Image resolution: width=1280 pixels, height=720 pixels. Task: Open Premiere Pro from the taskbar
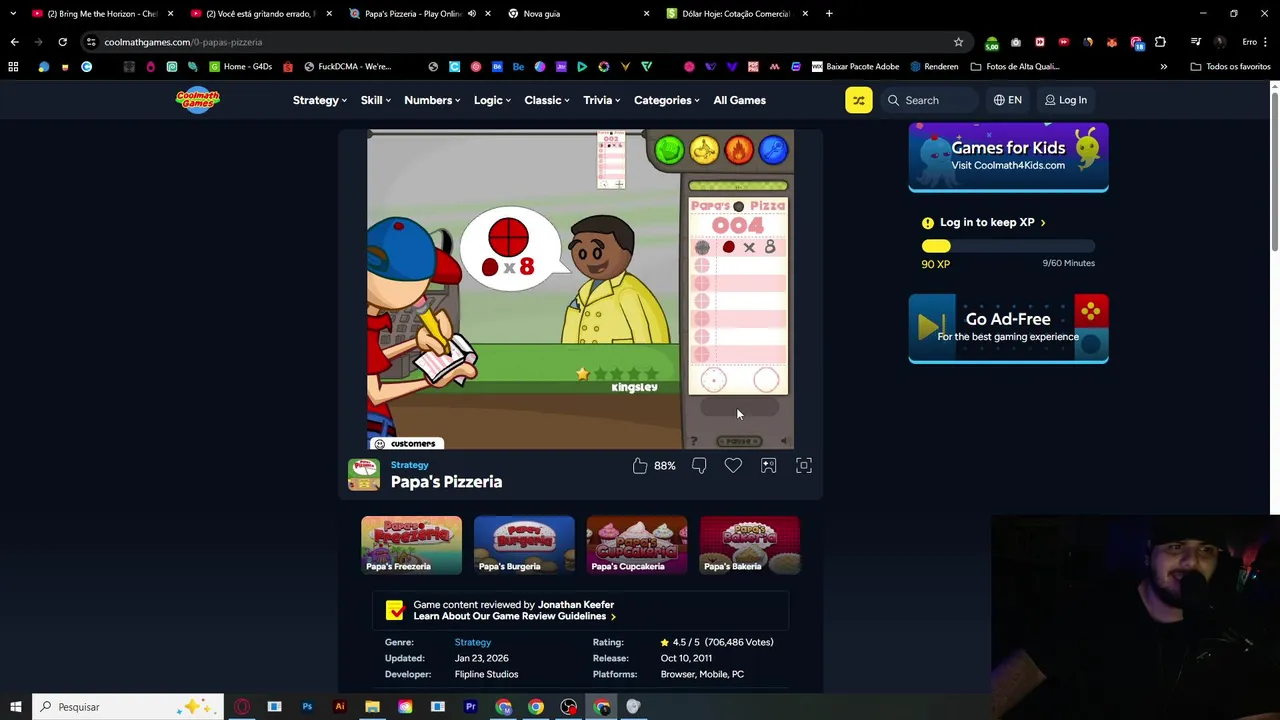(x=470, y=707)
